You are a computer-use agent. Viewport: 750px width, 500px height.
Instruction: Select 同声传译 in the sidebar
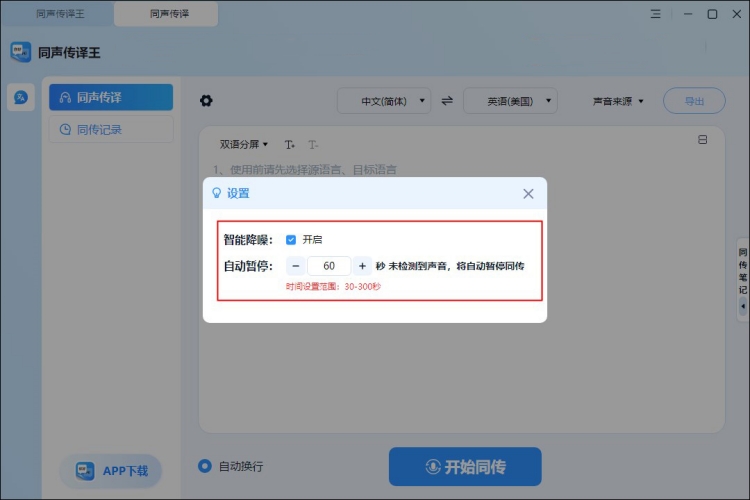(x=111, y=98)
